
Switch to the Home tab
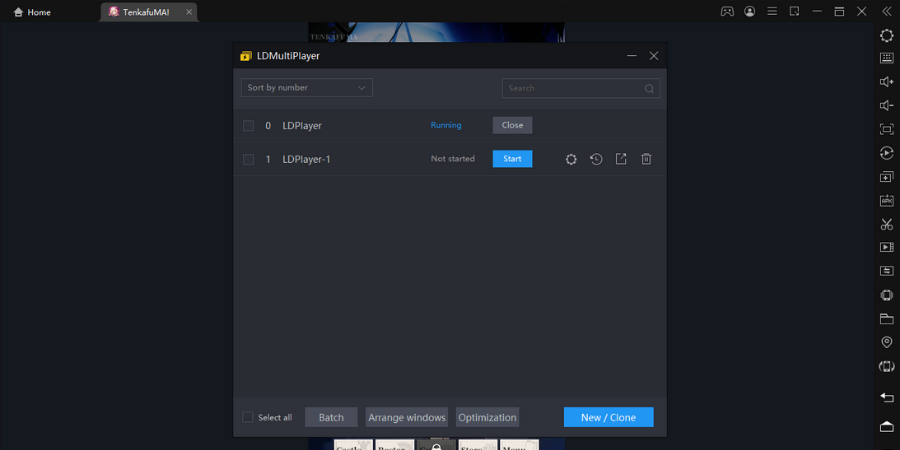[32, 12]
